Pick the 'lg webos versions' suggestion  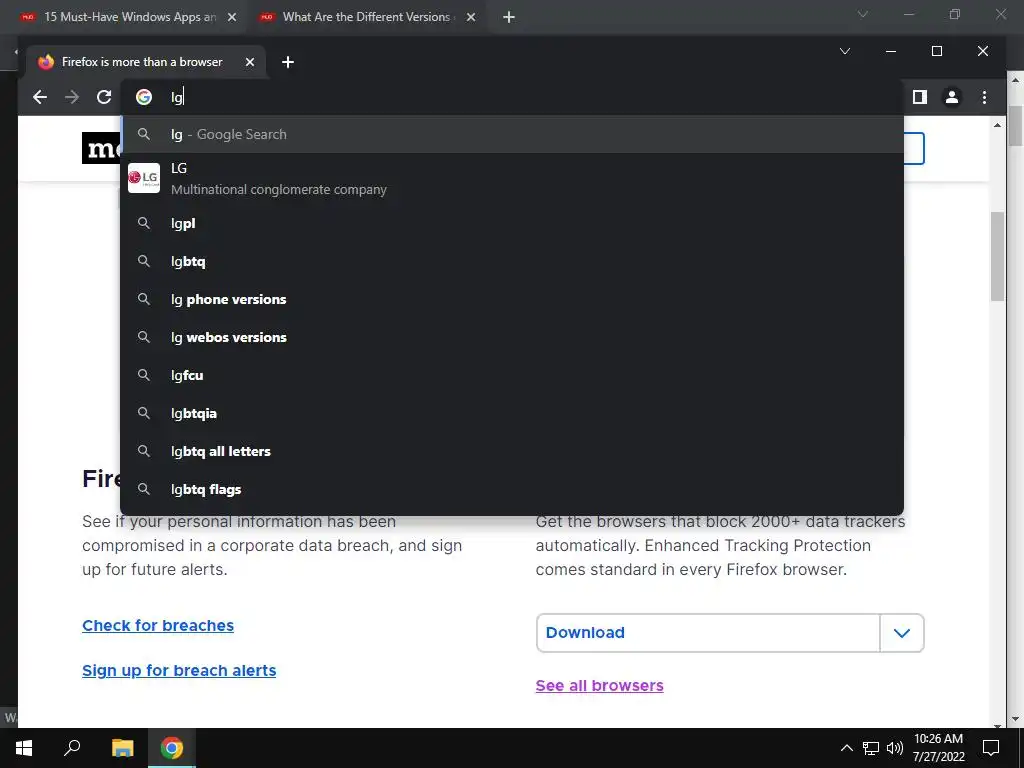click(512, 337)
